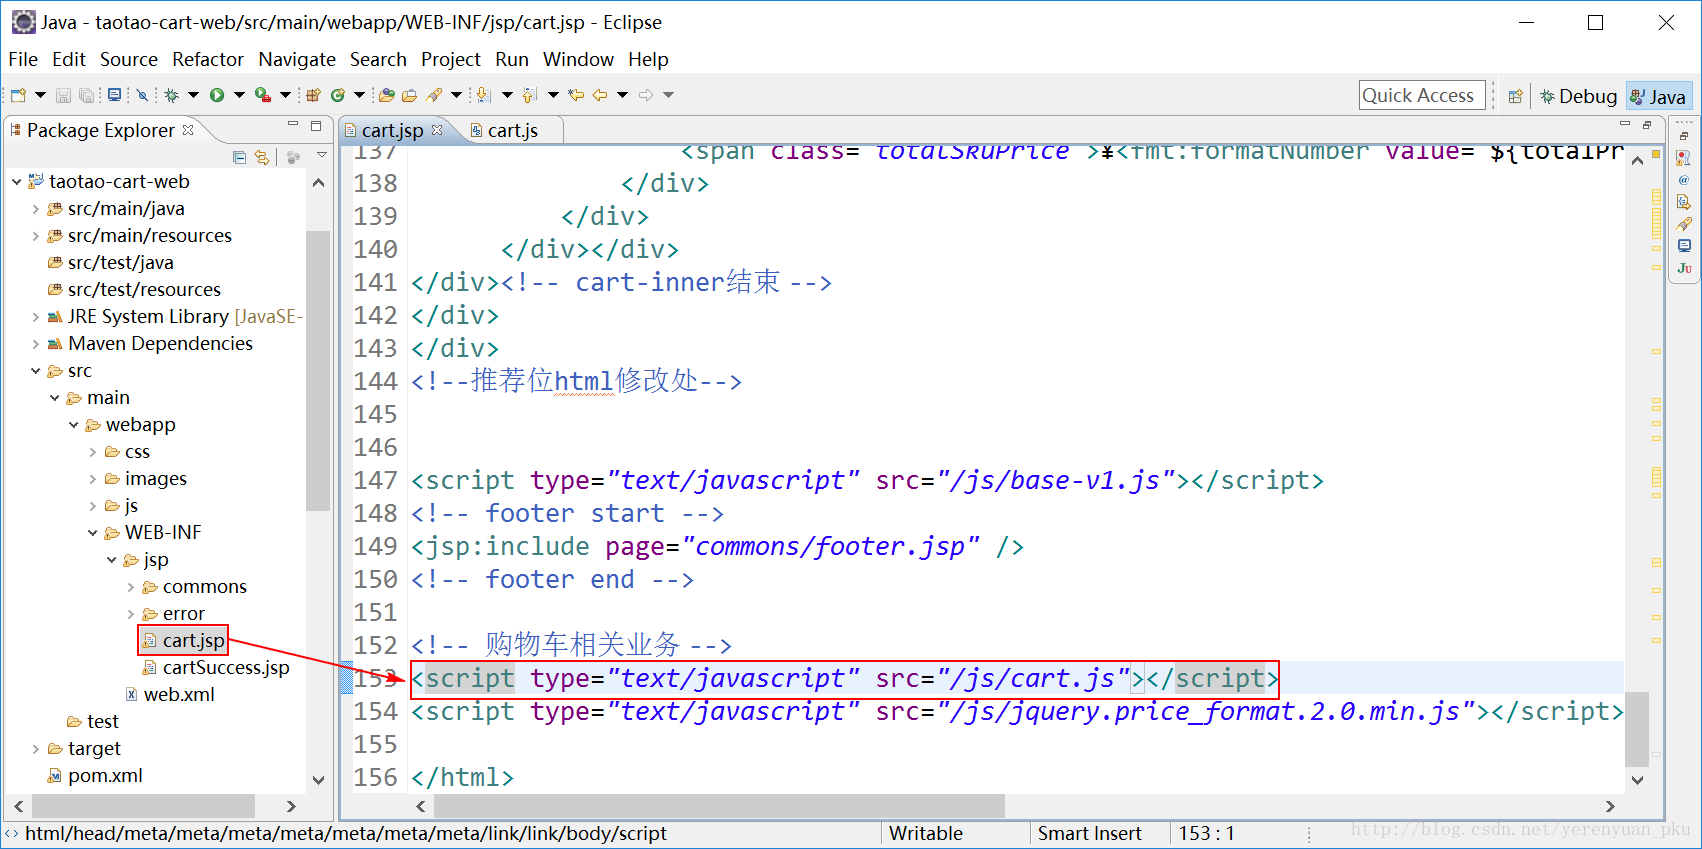Open the JUnit fast view icon
1702x849 pixels.
point(1684,268)
